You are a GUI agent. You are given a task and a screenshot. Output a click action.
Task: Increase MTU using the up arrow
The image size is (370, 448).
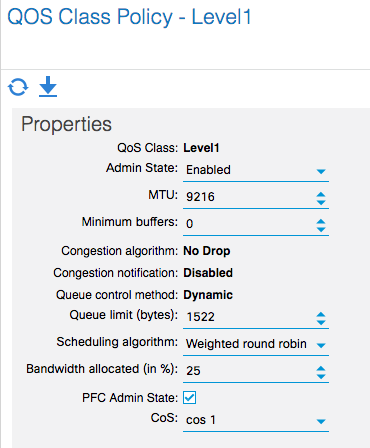(x=321, y=195)
